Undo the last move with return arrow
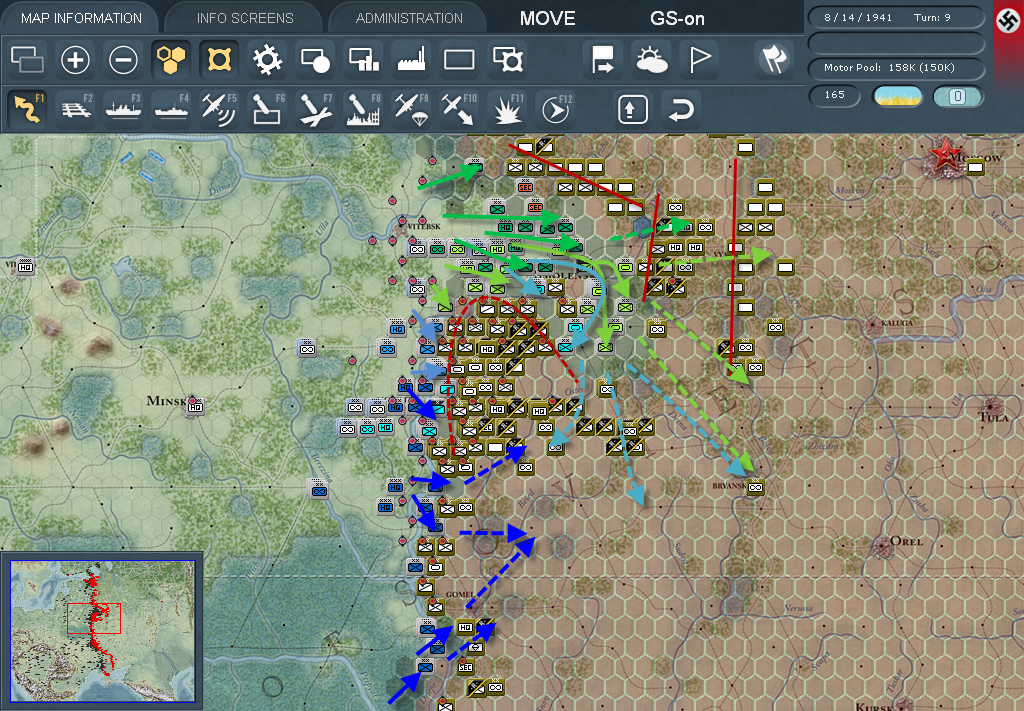Image resolution: width=1024 pixels, height=711 pixels. point(680,109)
